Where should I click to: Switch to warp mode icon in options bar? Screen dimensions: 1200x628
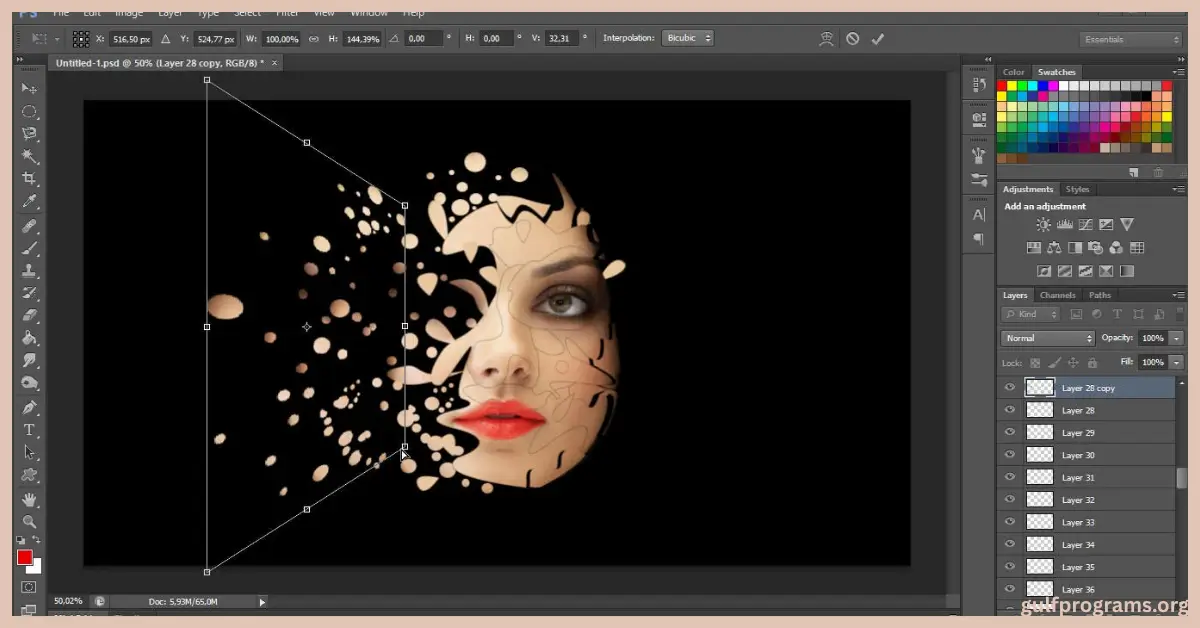point(826,39)
